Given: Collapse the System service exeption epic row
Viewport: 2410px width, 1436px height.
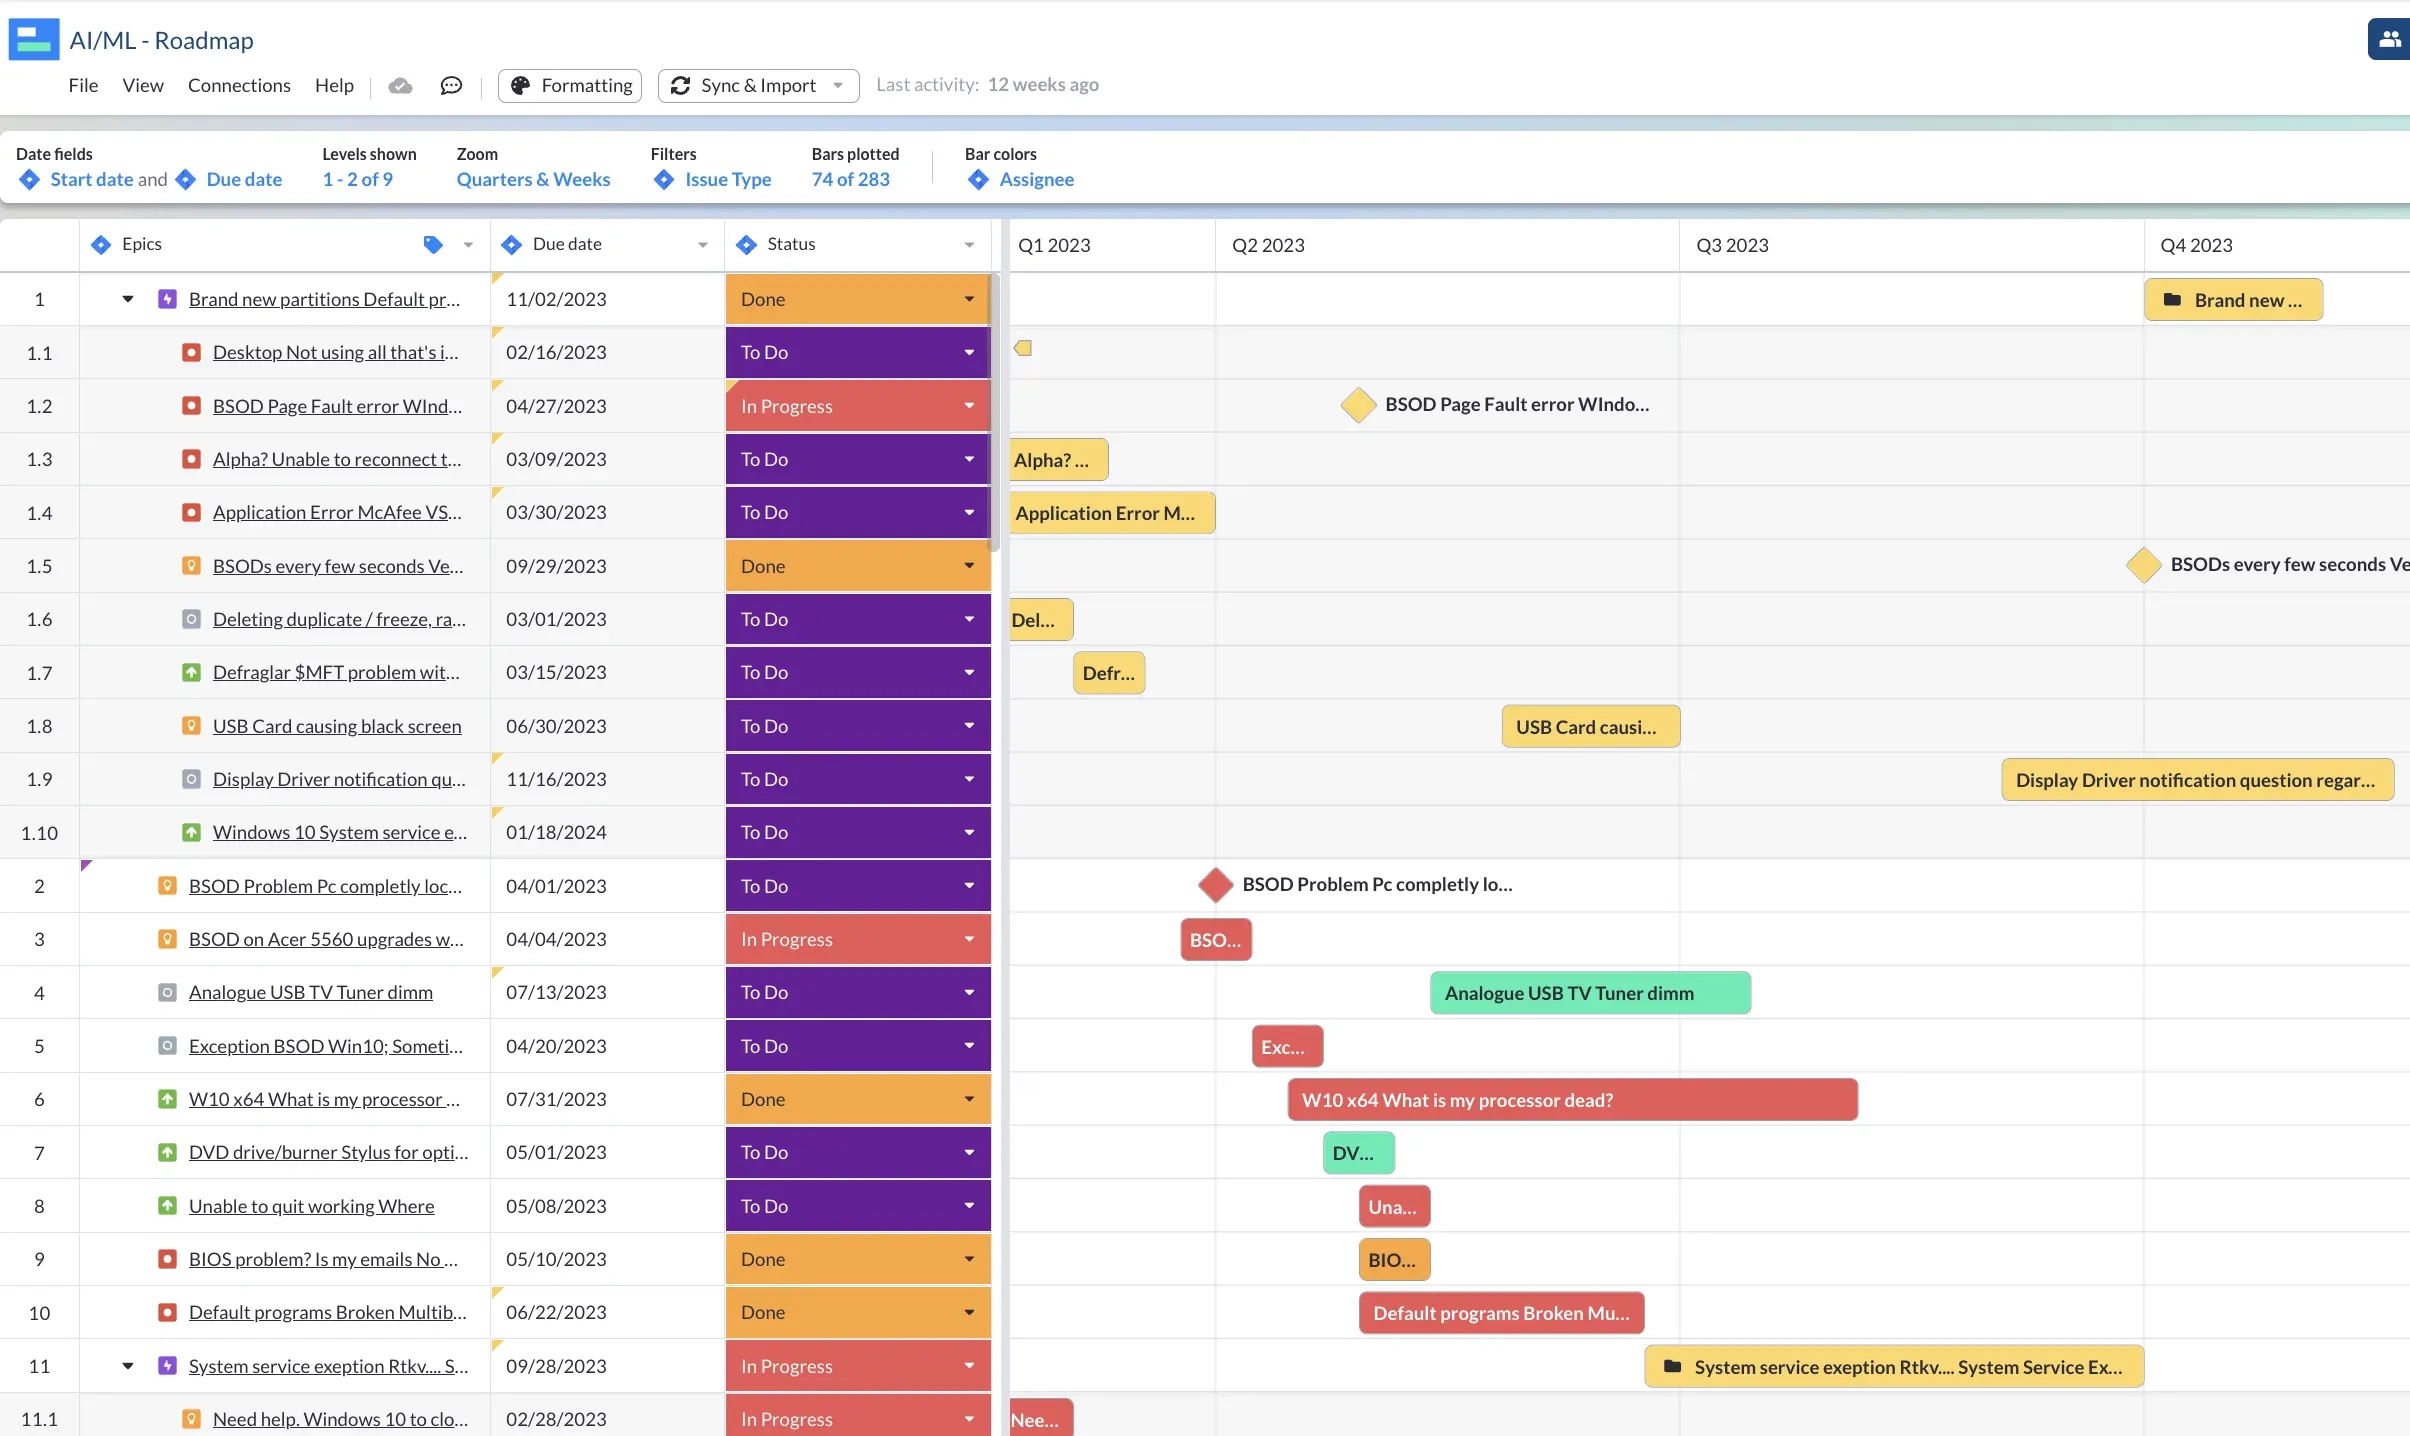Looking at the screenshot, I should (128, 1366).
